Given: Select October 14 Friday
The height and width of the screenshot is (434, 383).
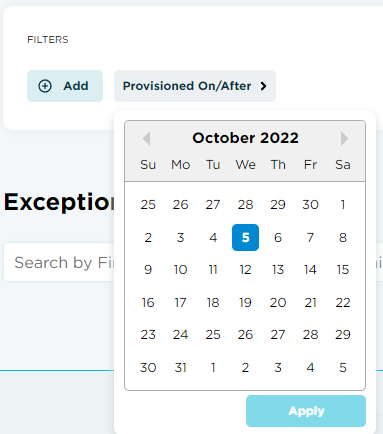Looking at the screenshot, I should [x=310, y=270].
